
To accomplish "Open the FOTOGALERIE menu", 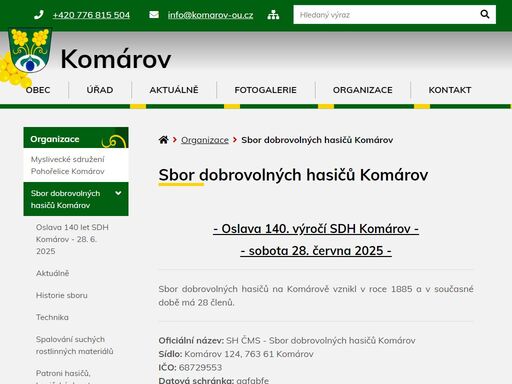I will click(265, 90).
